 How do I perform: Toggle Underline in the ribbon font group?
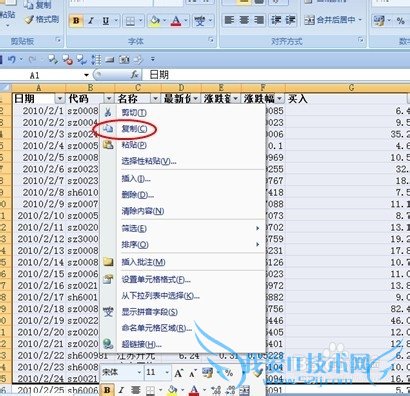tap(106, 21)
